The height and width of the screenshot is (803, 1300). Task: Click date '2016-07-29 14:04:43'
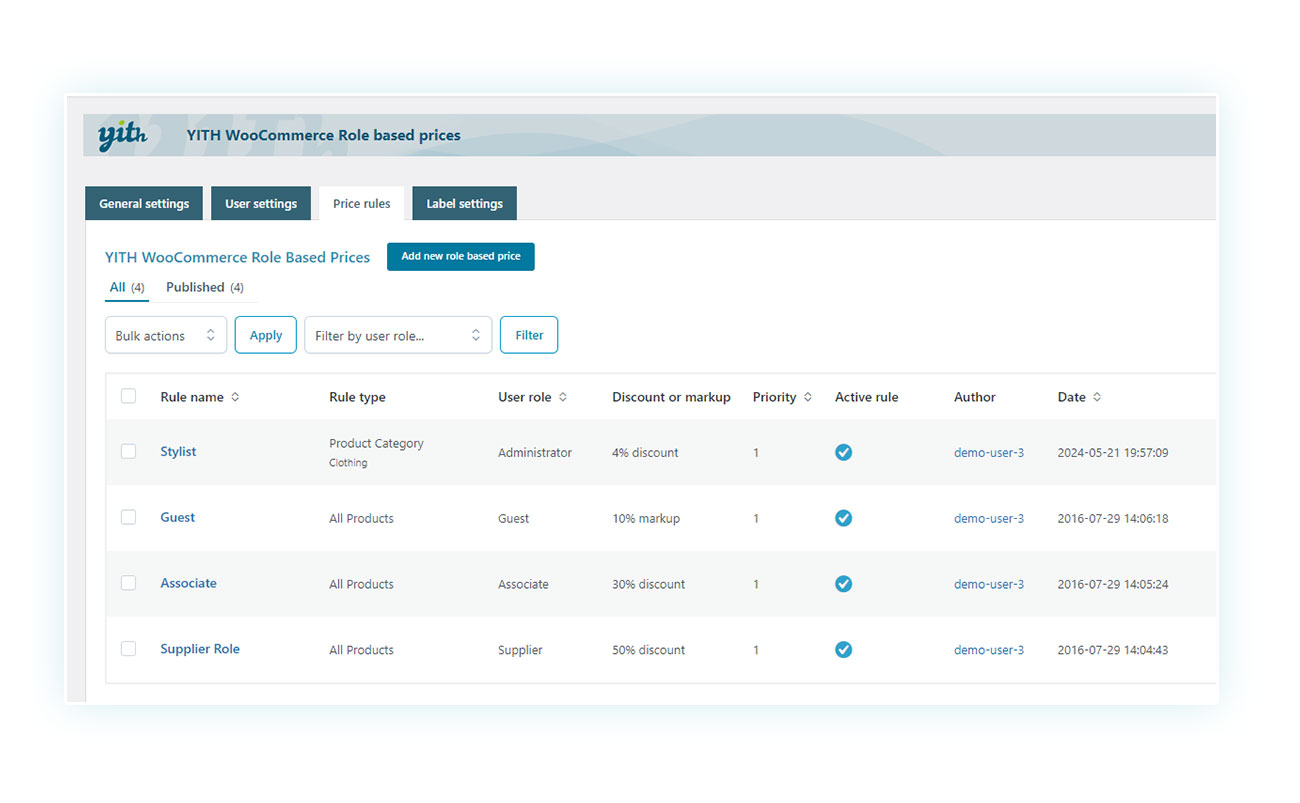point(1113,650)
